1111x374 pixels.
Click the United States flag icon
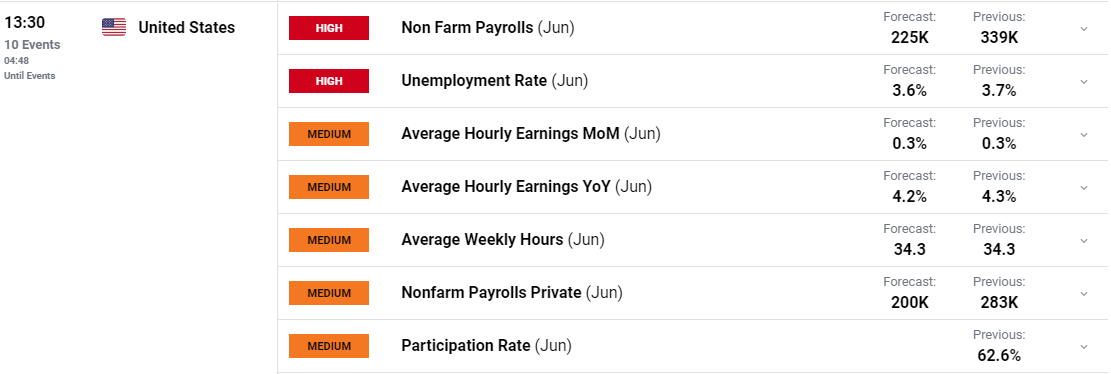(114, 27)
